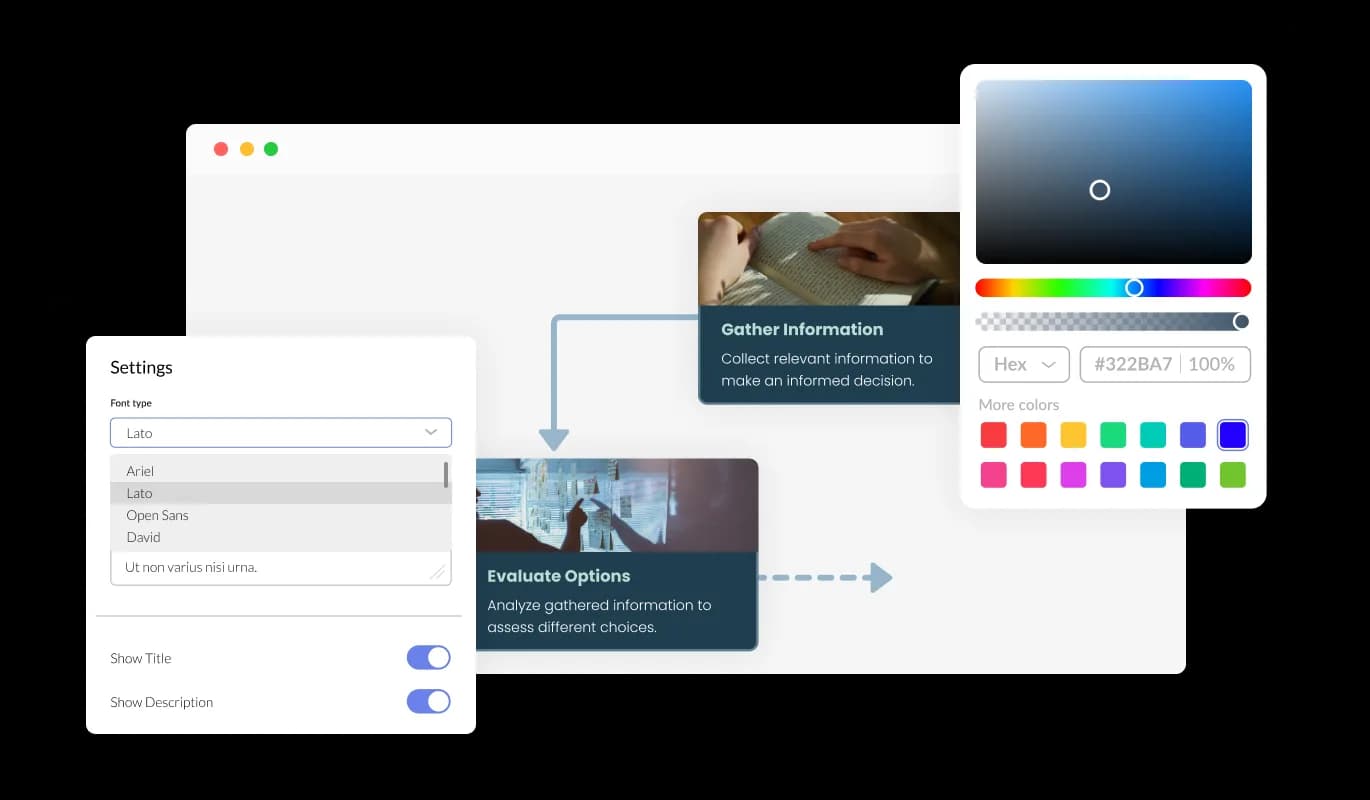Click the hue rainbow slider handle
This screenshot has width=1370, height=800.
(1134, 288)
